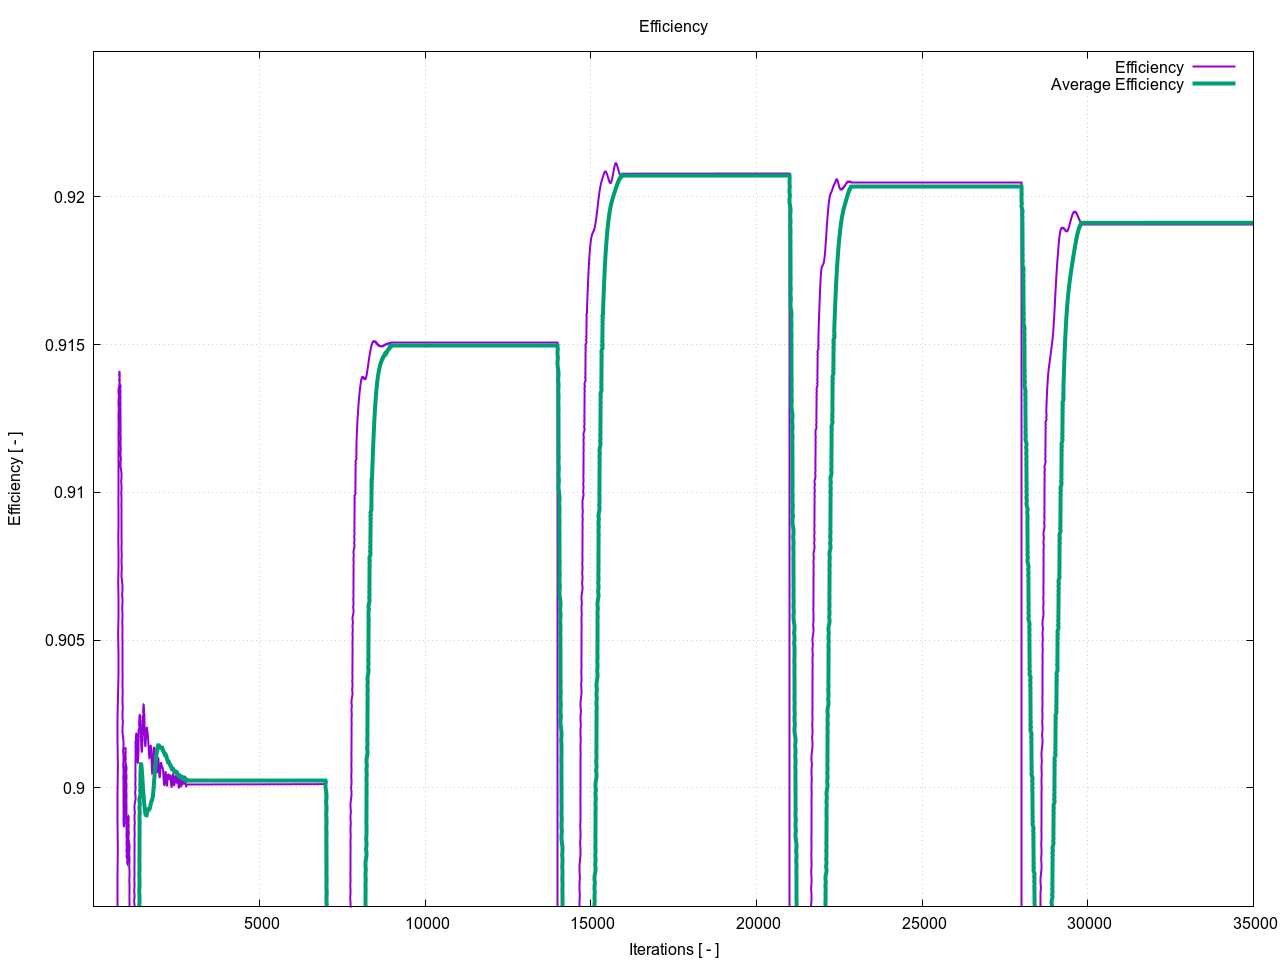The image size is (1280, 960).
Task: Click the purple Efficiency legend line sample
Action: tap(1214, 68)
